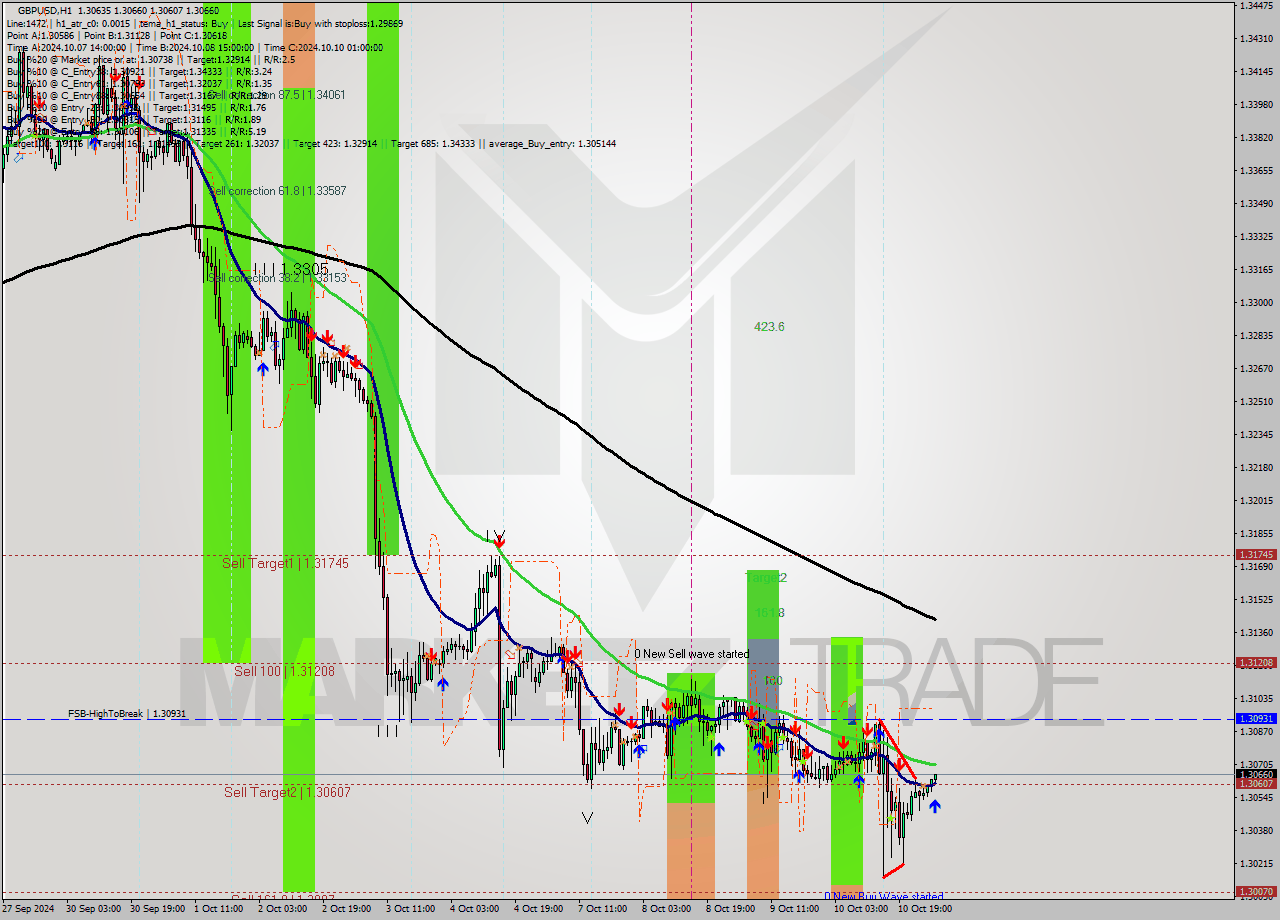This screenshot has width=1280, height=920.
Task: Click the current price tag 1.30660
Action: point(1256,774)
